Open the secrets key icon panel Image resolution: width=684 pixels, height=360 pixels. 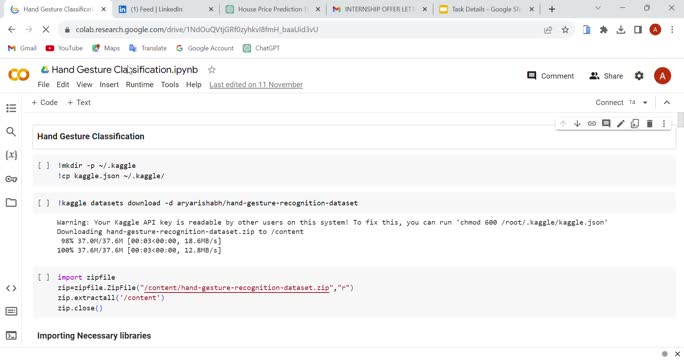click(x=11, y=179)
